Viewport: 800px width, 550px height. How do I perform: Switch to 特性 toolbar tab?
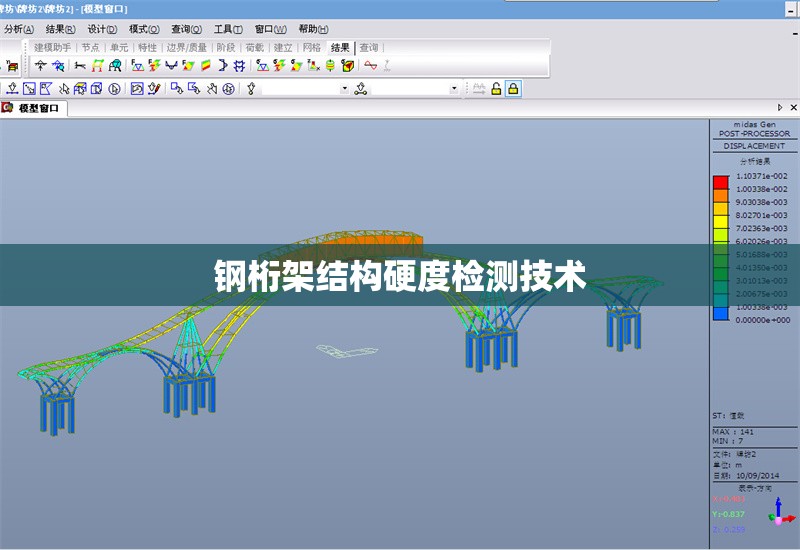point(147,47)
